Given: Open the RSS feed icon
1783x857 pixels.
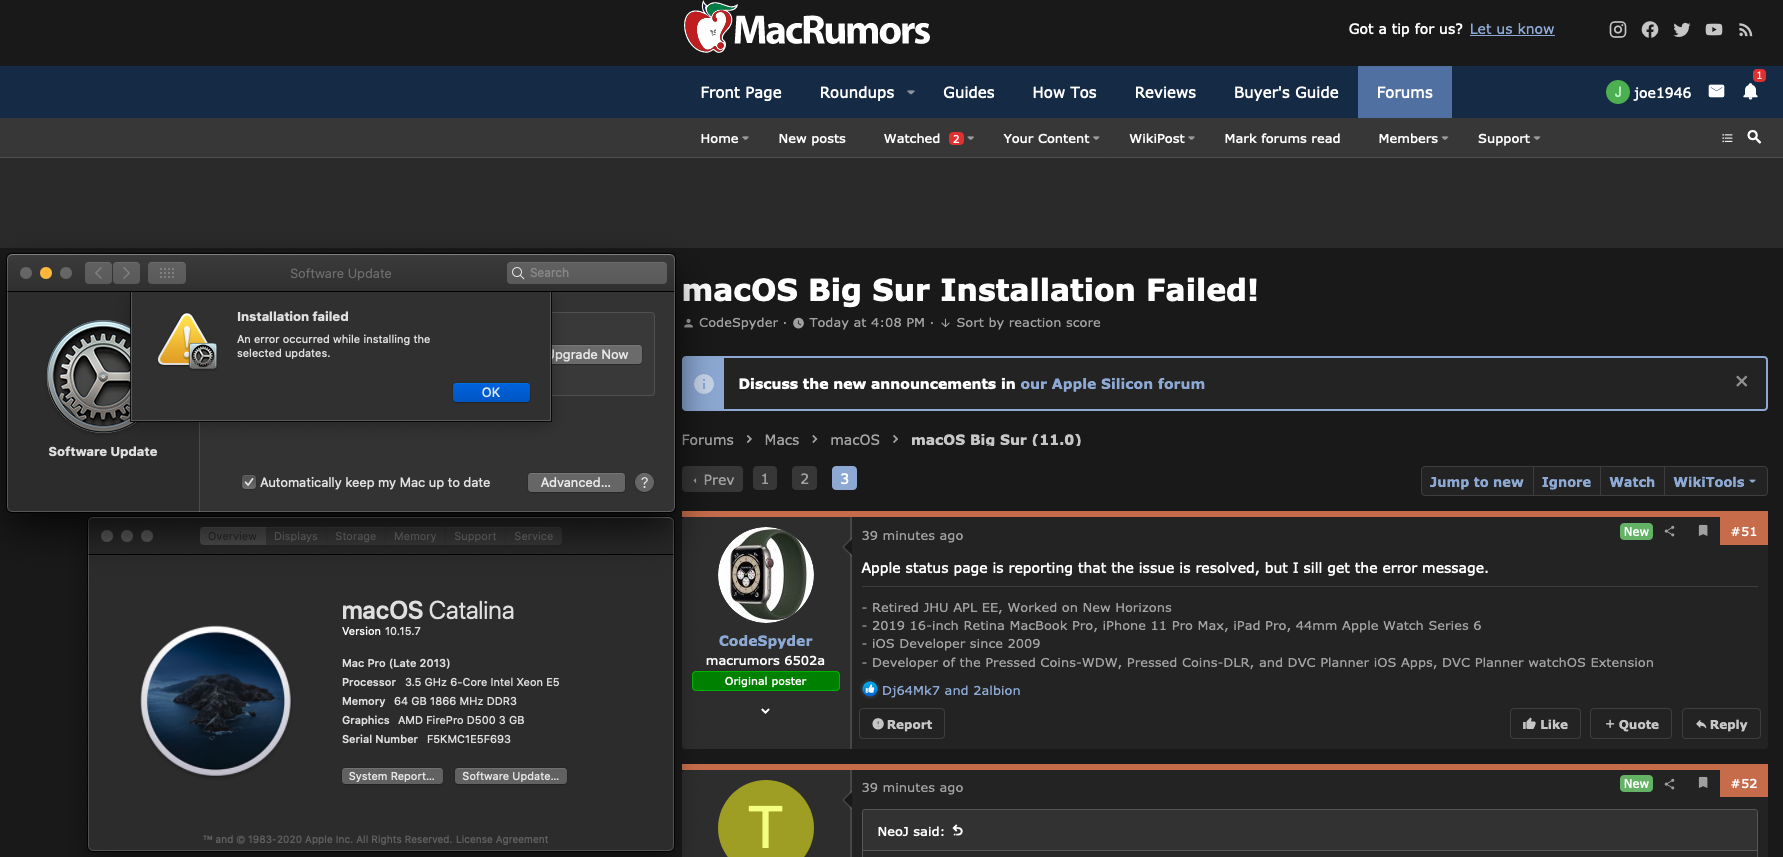Looking at the screenshot, I should click(1745, 30).
